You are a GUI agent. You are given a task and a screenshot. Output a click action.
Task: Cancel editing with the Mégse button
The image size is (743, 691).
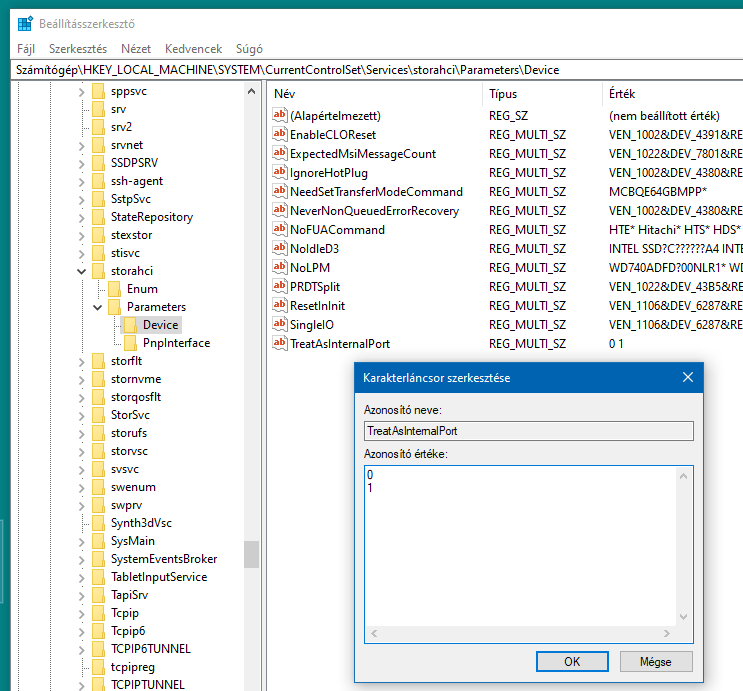point(656,662)
